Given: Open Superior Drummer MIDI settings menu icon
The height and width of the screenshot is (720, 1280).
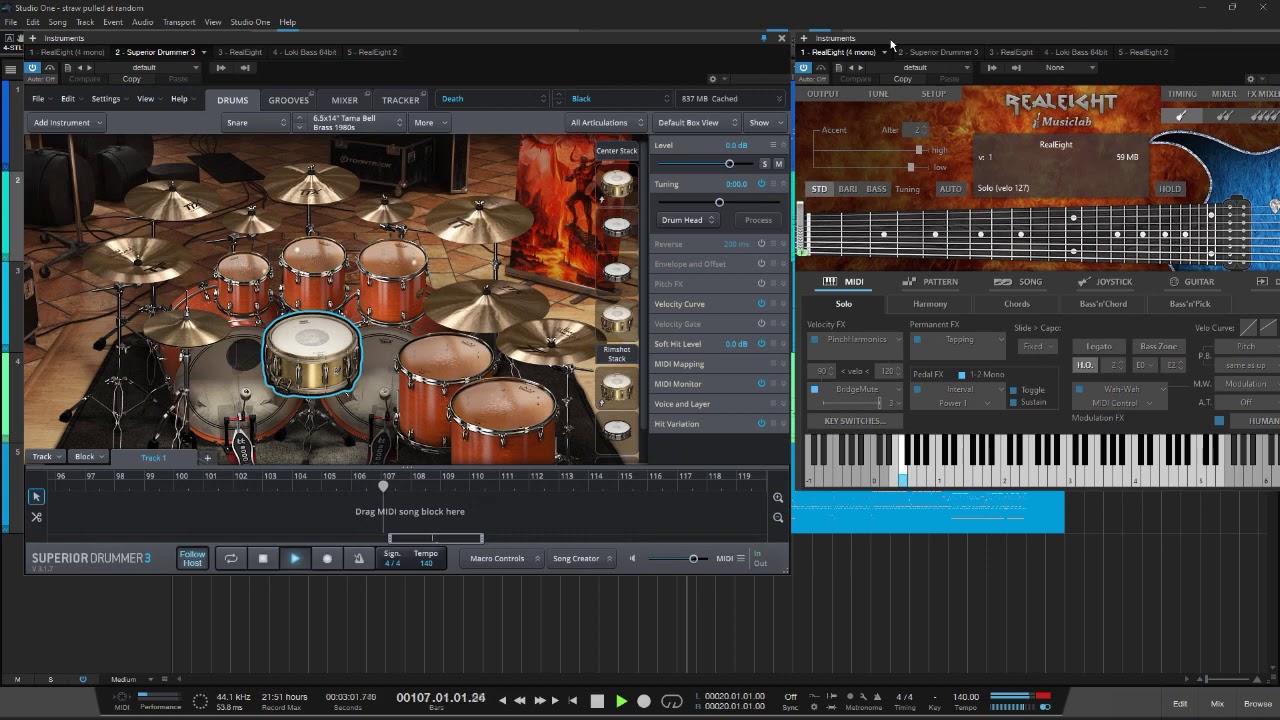Looking at the screenshot, I should [741, 558].
